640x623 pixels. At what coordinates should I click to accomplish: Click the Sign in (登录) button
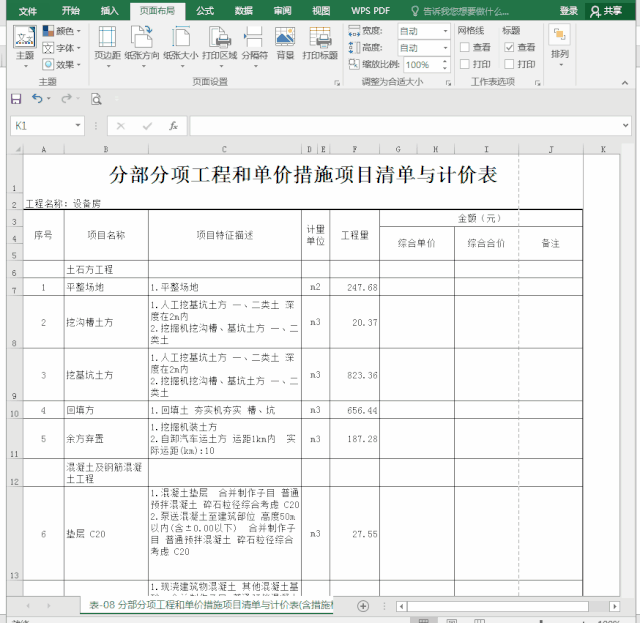tap(569, 11)
